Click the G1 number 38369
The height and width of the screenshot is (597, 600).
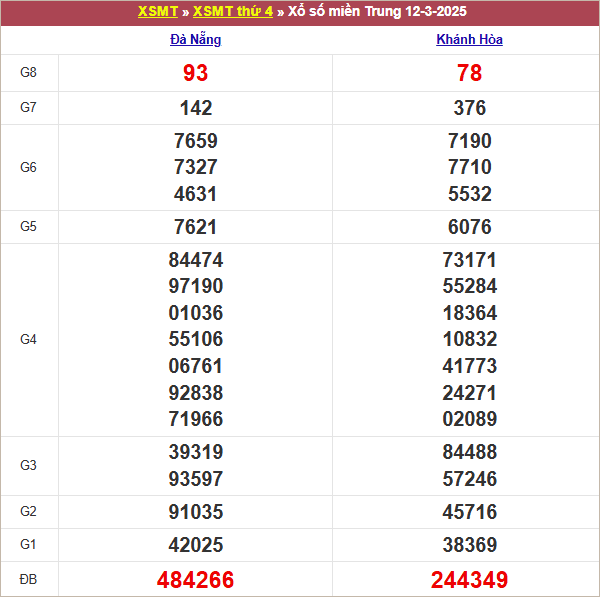(470, 545)
